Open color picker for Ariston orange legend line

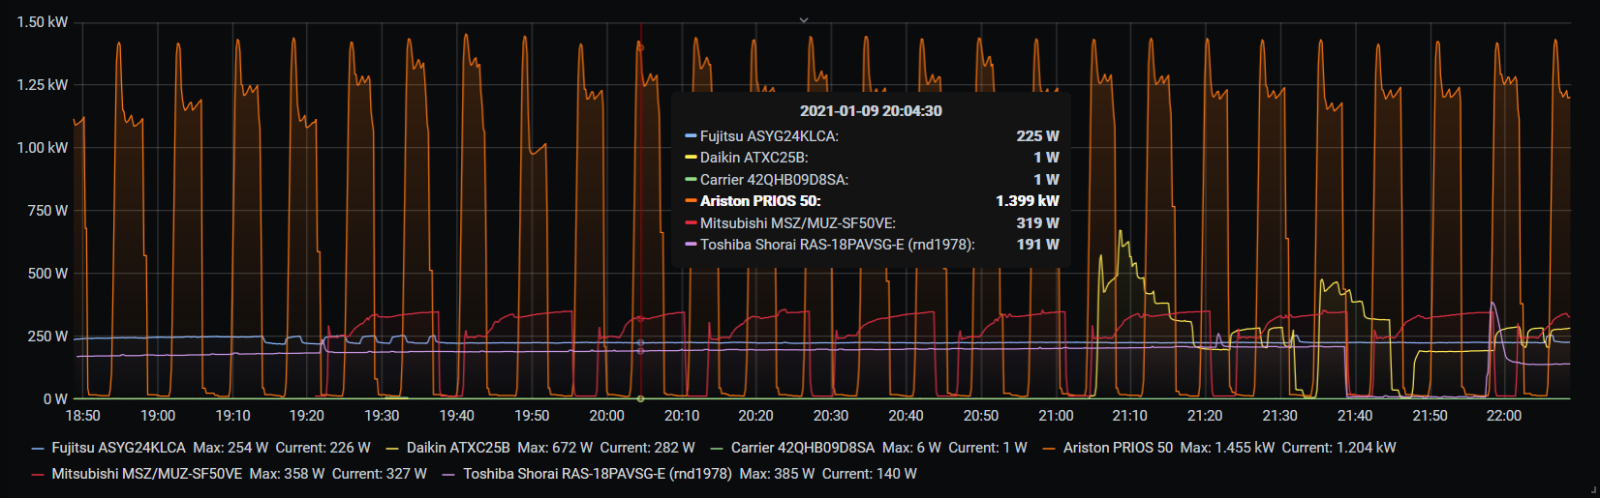point(1049,449)
